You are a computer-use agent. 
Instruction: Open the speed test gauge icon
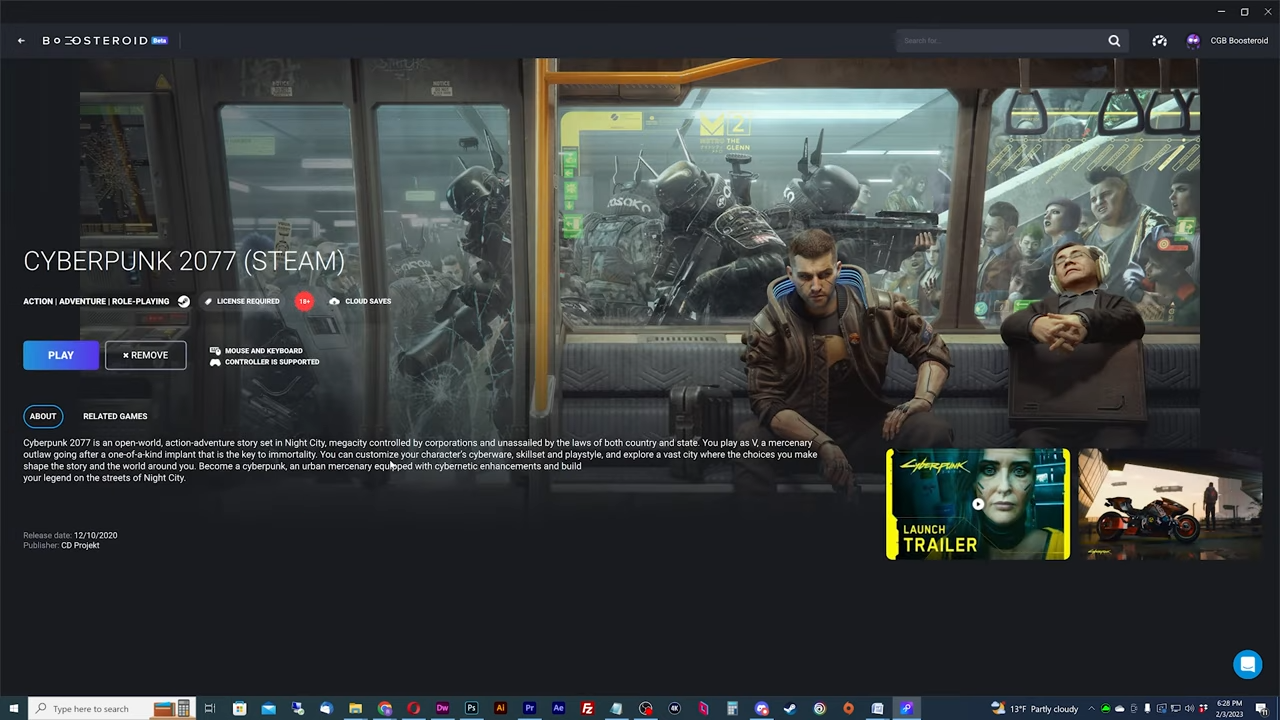coord(1159,41)
